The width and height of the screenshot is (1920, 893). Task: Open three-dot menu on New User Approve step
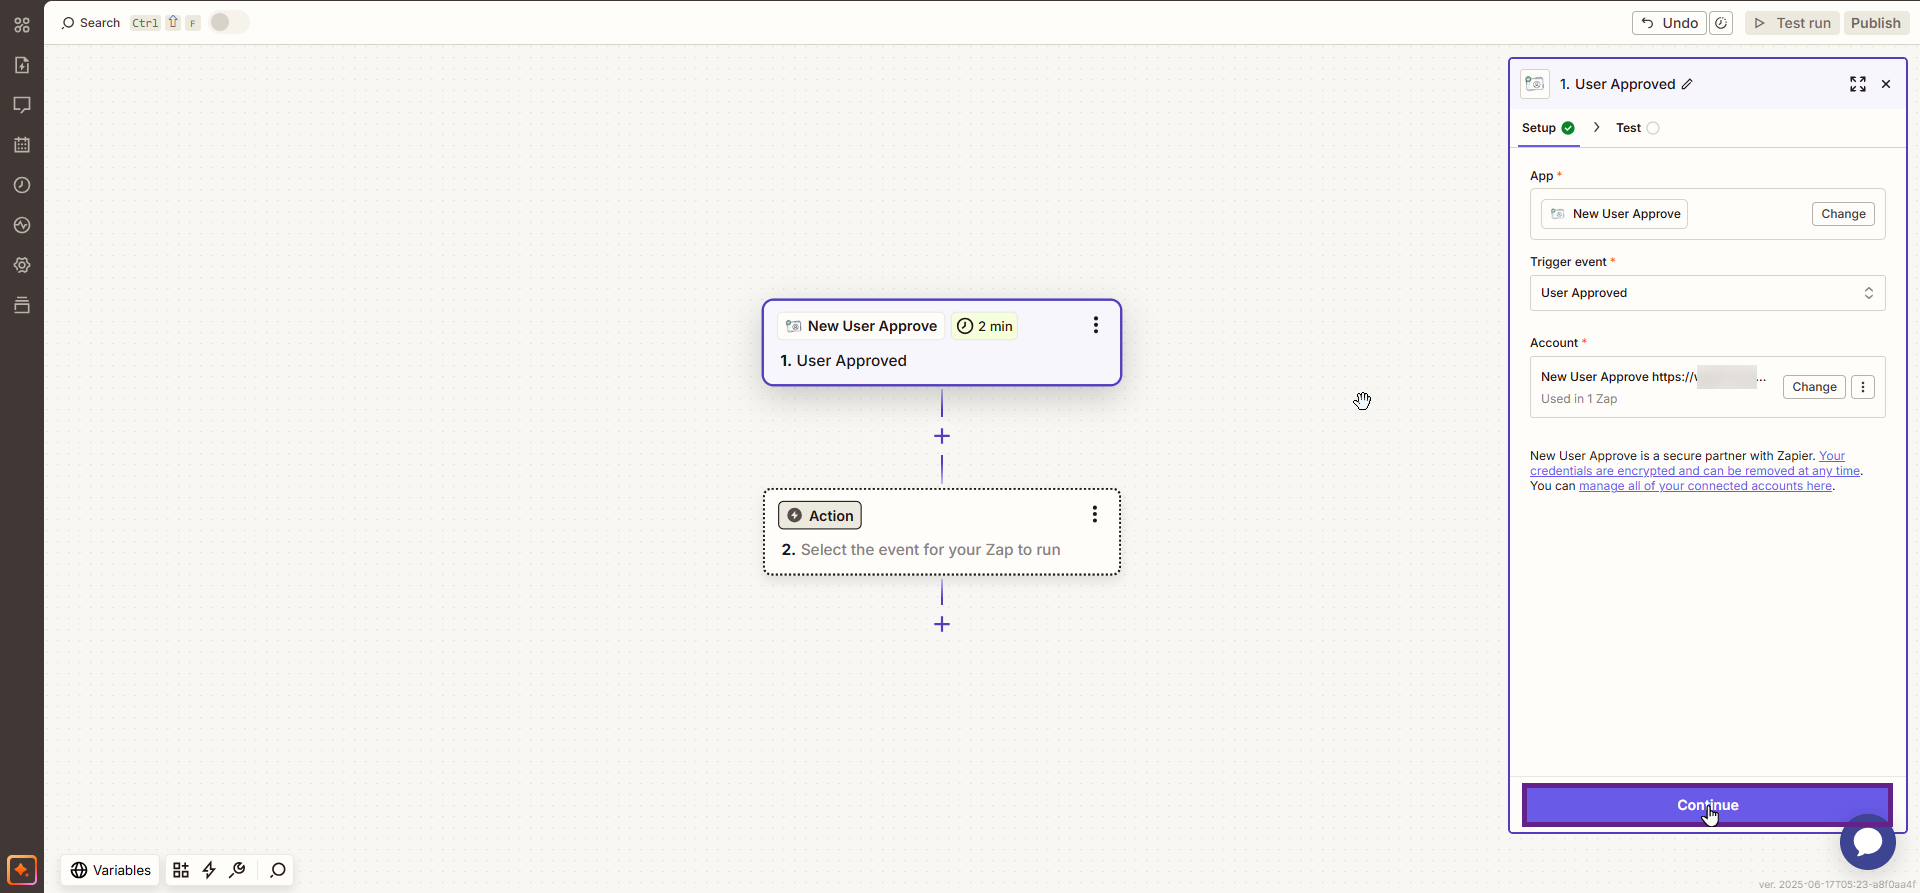[x=1095, y=325]
